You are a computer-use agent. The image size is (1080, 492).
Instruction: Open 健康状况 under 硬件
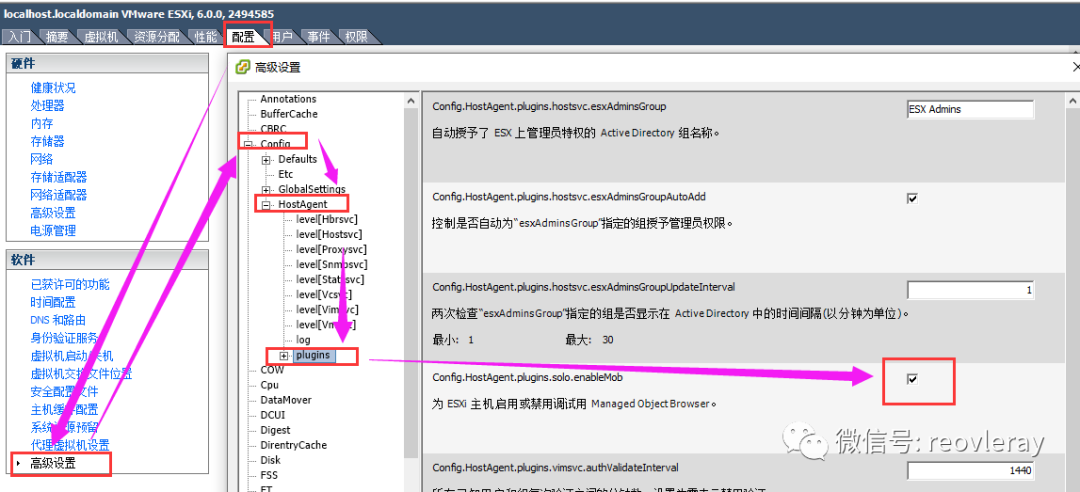tap(53, 88)
